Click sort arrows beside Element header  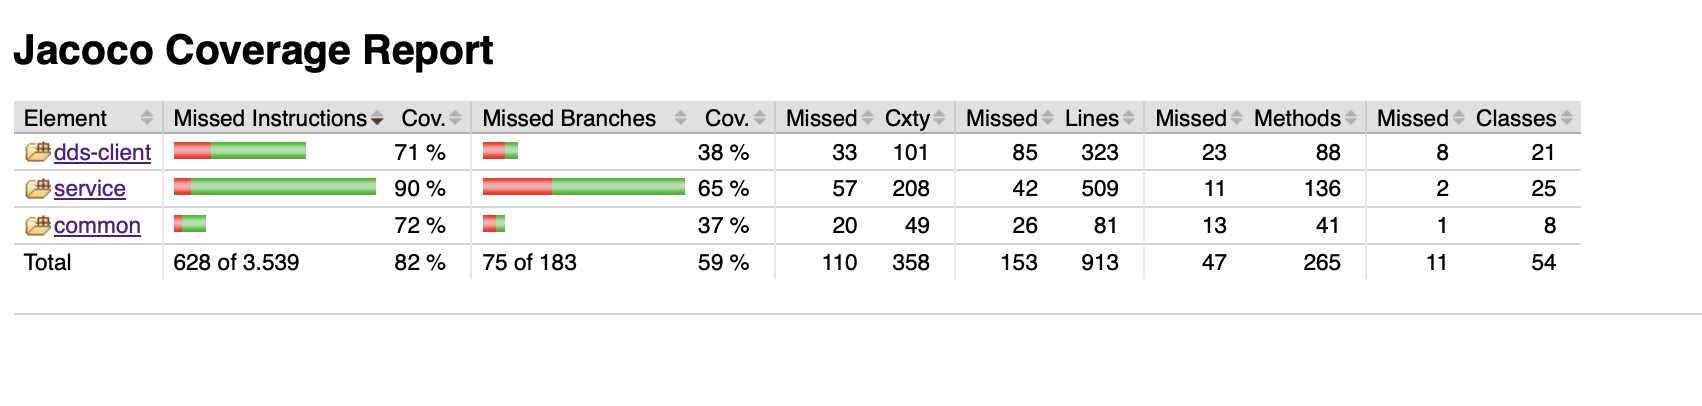pos(147,118)
